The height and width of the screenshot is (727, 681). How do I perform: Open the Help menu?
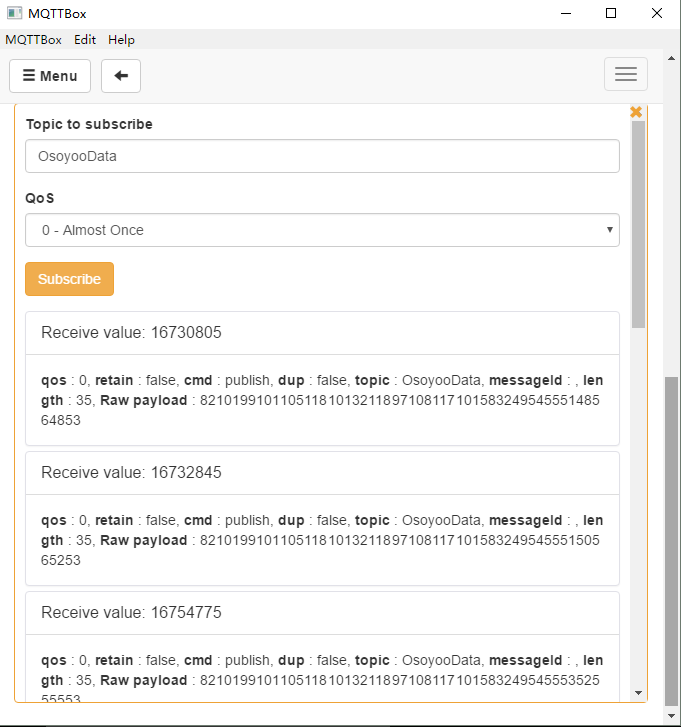(x=121, y=40)
